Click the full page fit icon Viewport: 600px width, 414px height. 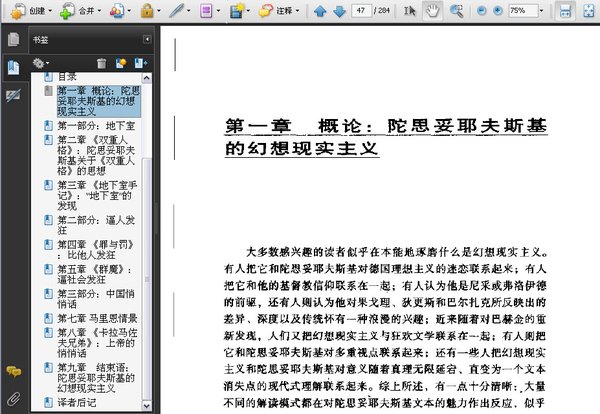click(589, 11)
